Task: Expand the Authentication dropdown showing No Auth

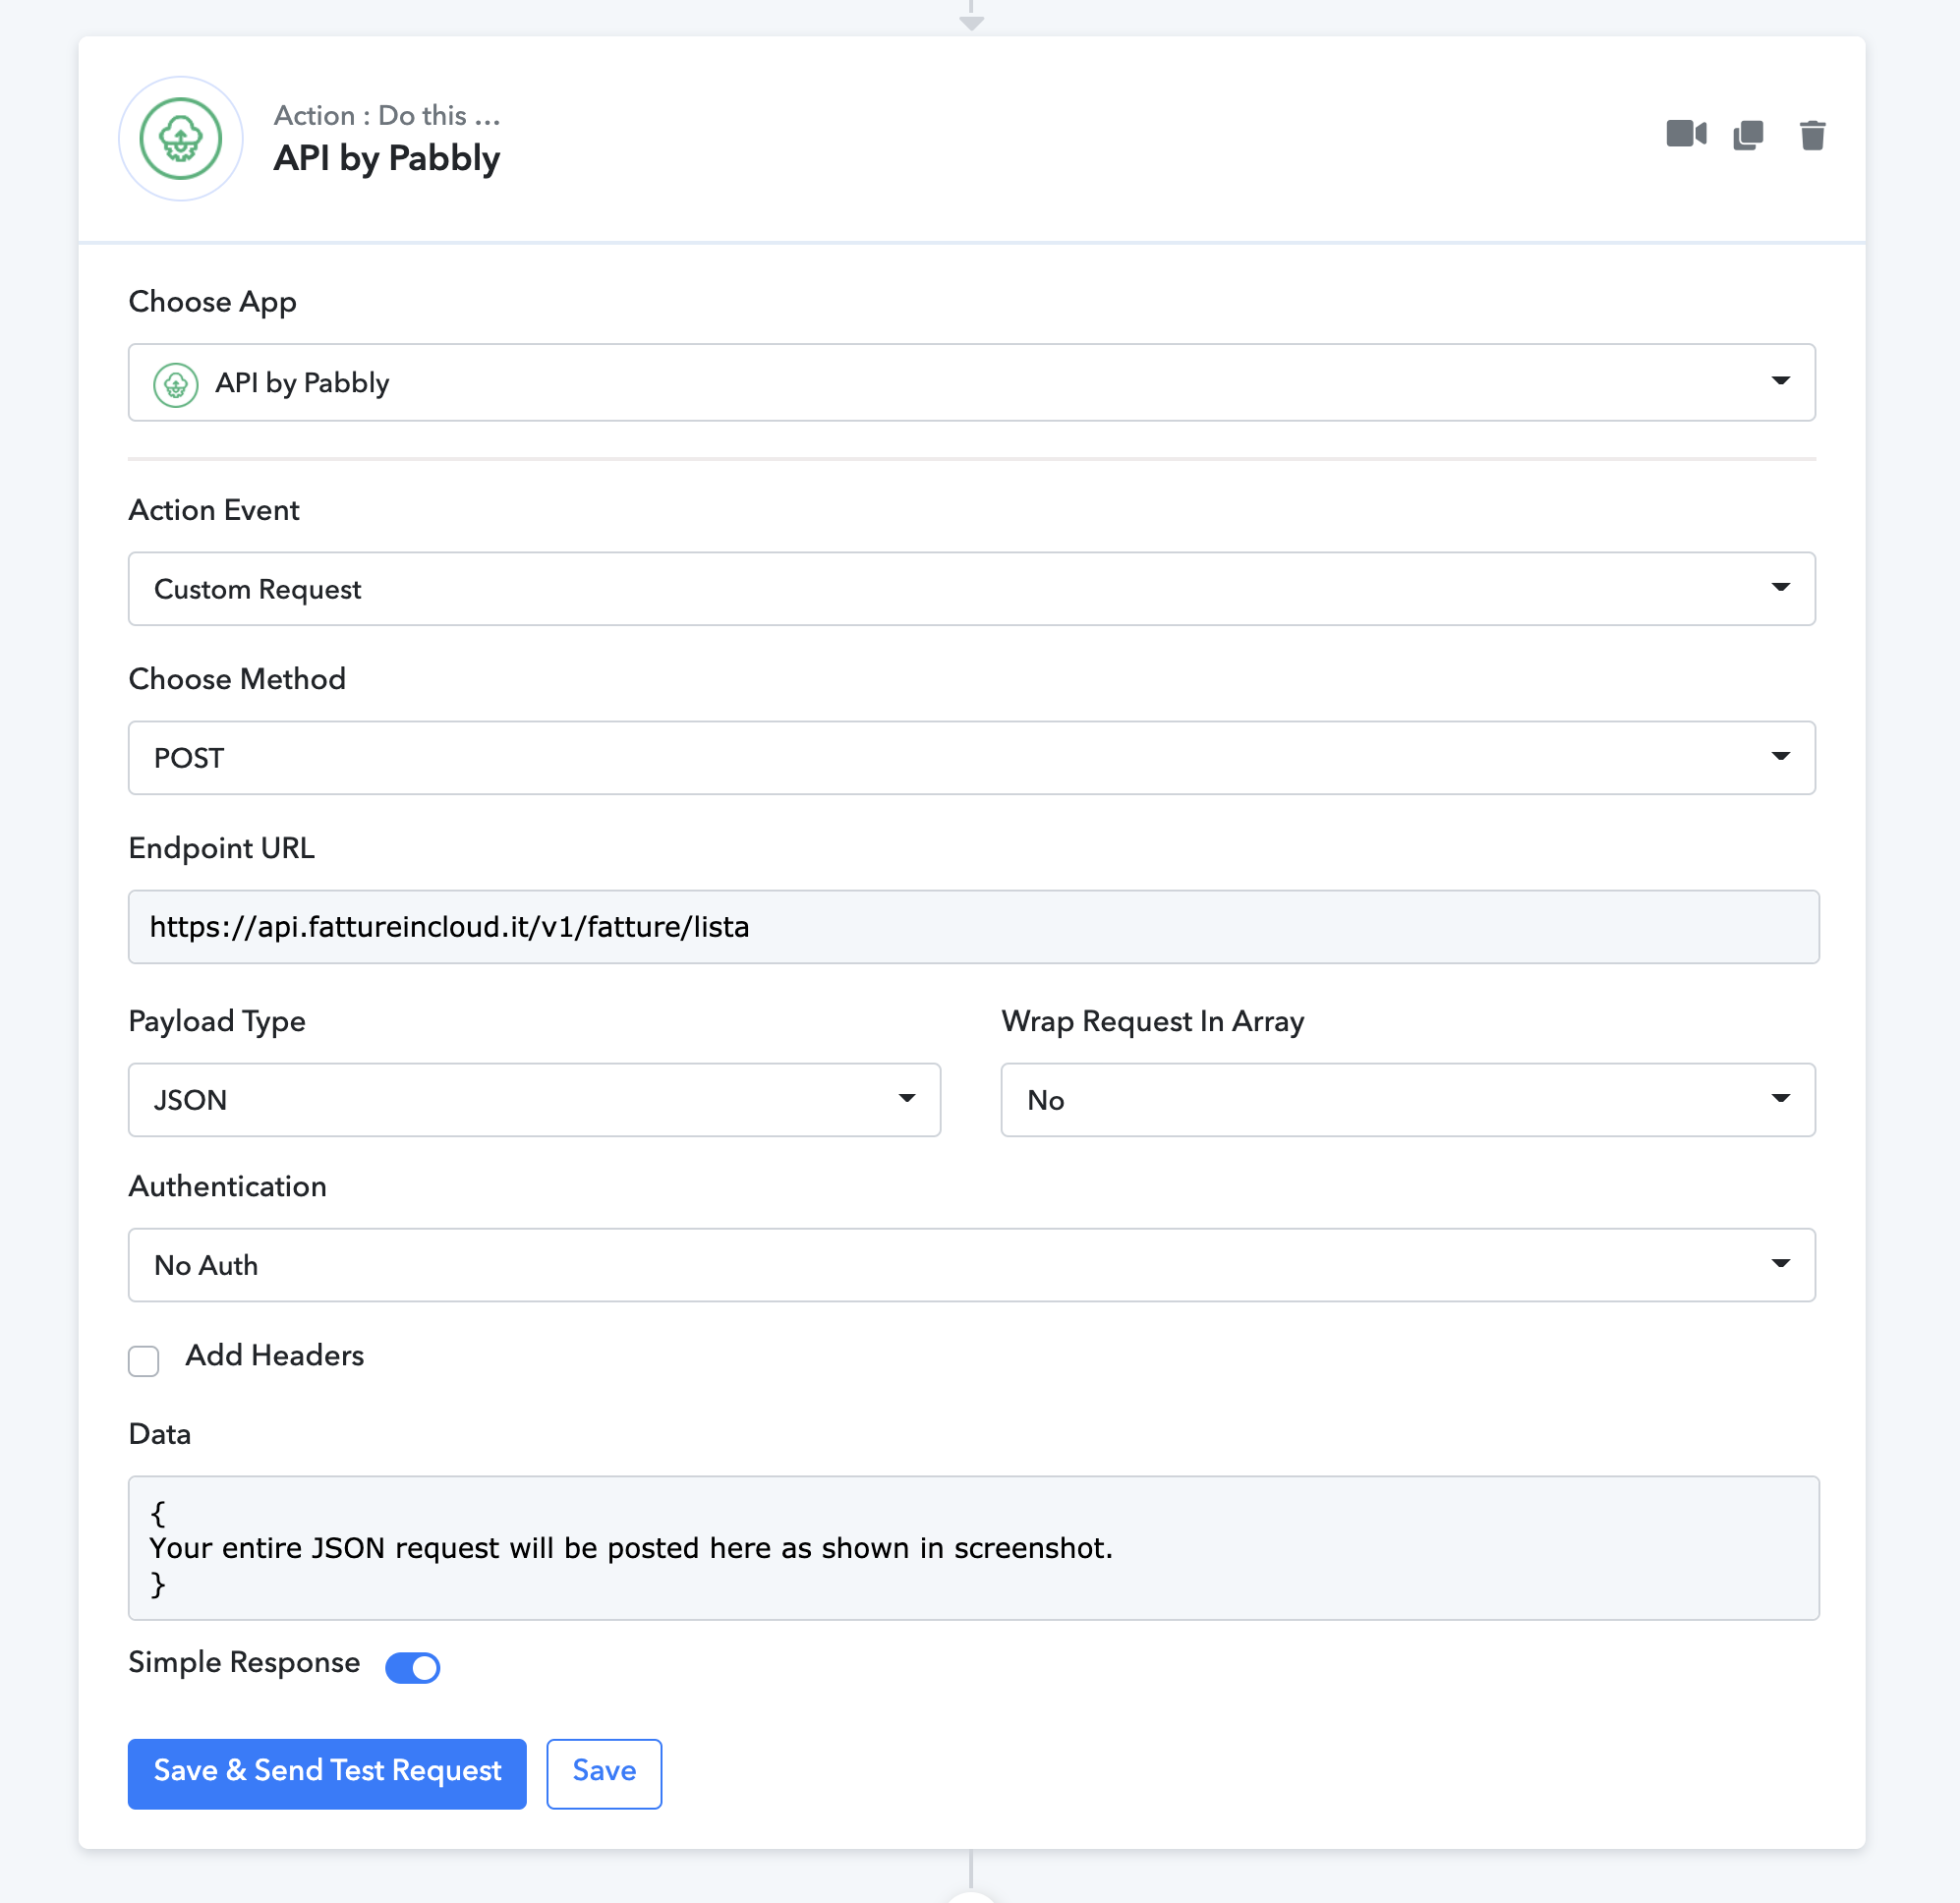Action: (972, 1265)
